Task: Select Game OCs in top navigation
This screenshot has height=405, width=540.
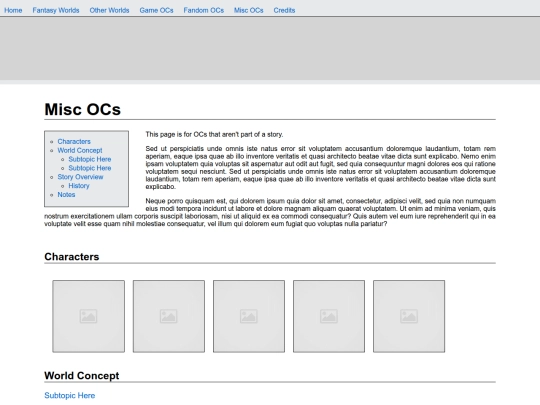Action: (x=156, y=10)
